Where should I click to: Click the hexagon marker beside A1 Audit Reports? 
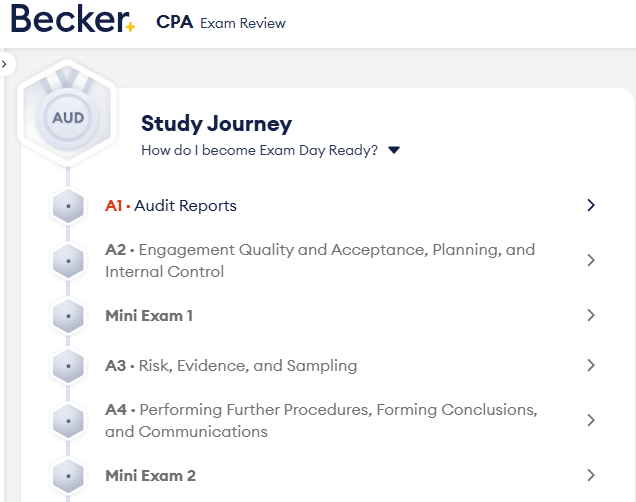(x=68, y=206)
